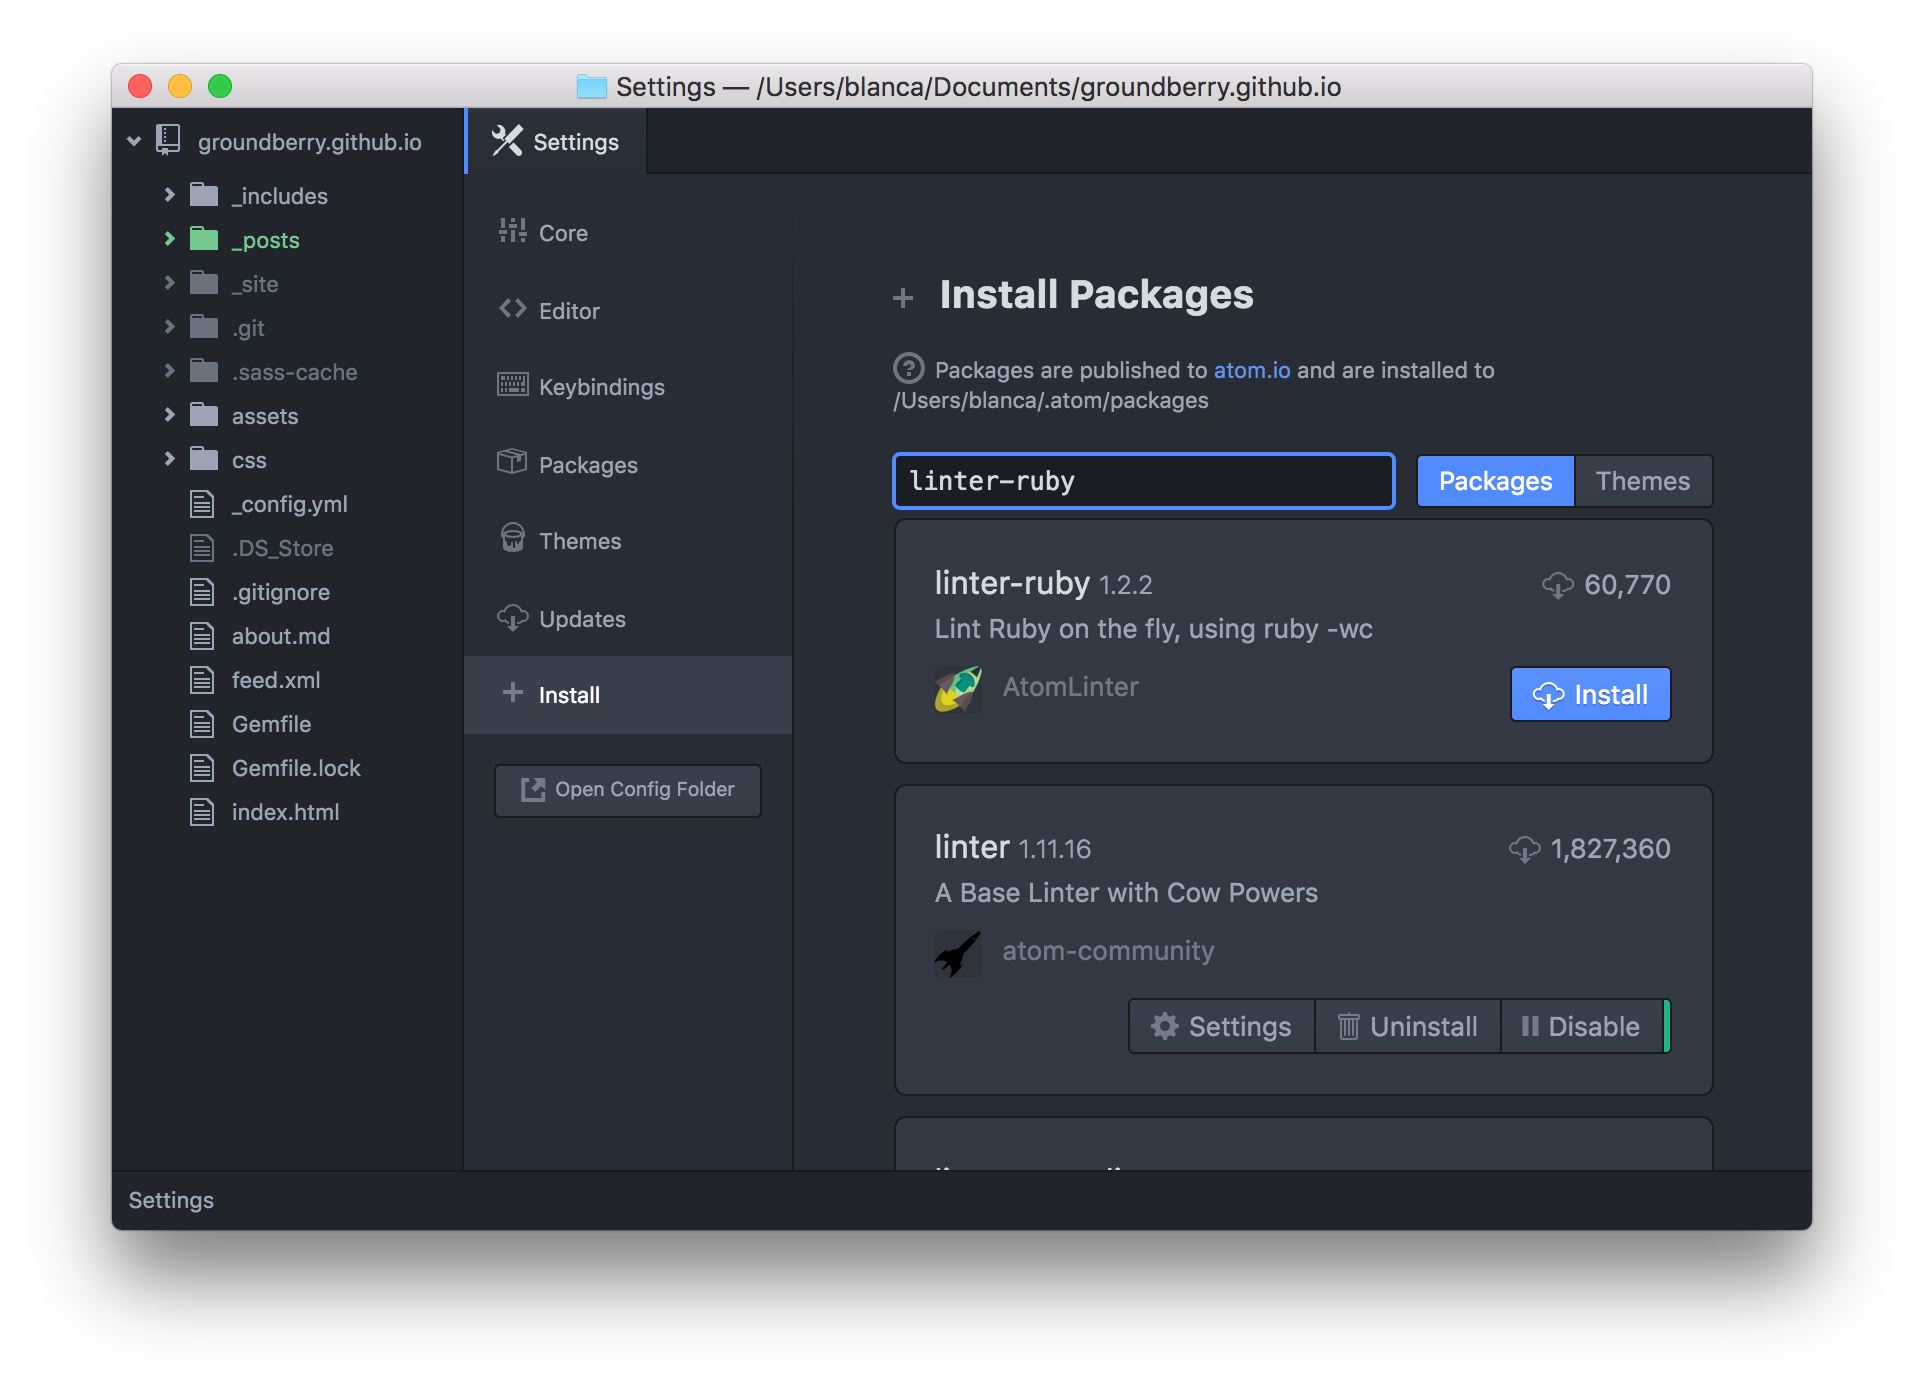The height and width of the screenshot is (1390, 1924).
Task: Open the Keybindings section
Action: point(628,387)
